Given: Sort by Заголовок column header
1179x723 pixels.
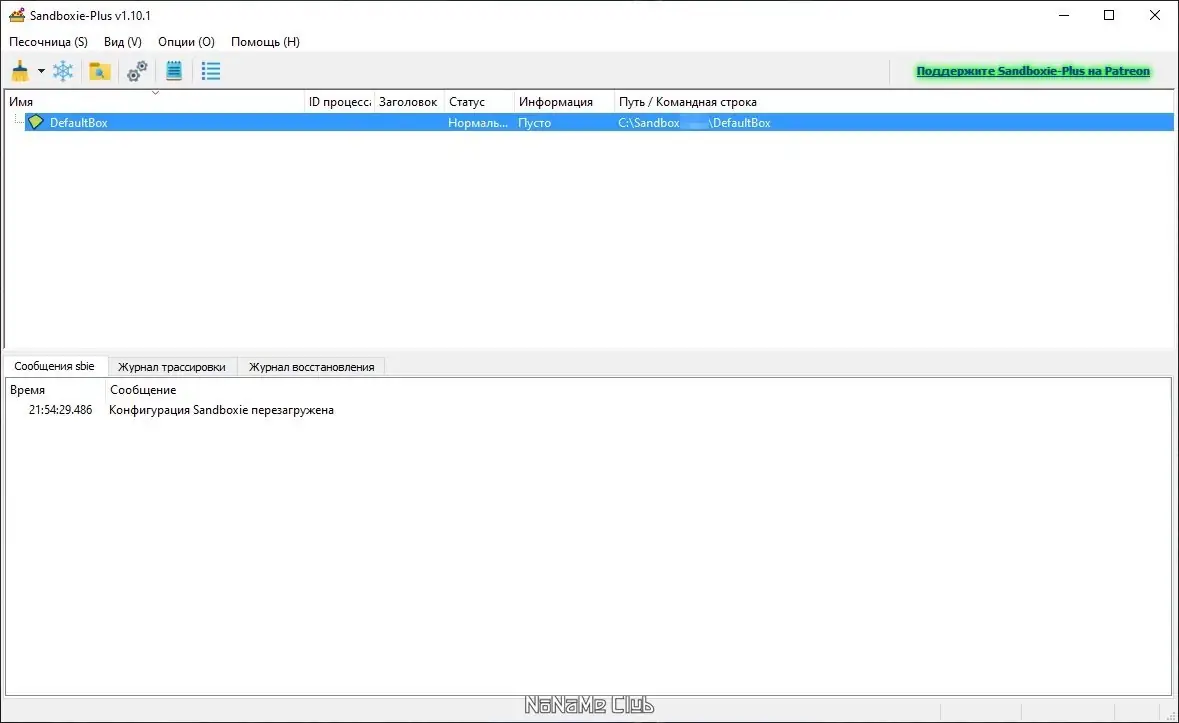Looking at the screenshot, I should point(408,101).
